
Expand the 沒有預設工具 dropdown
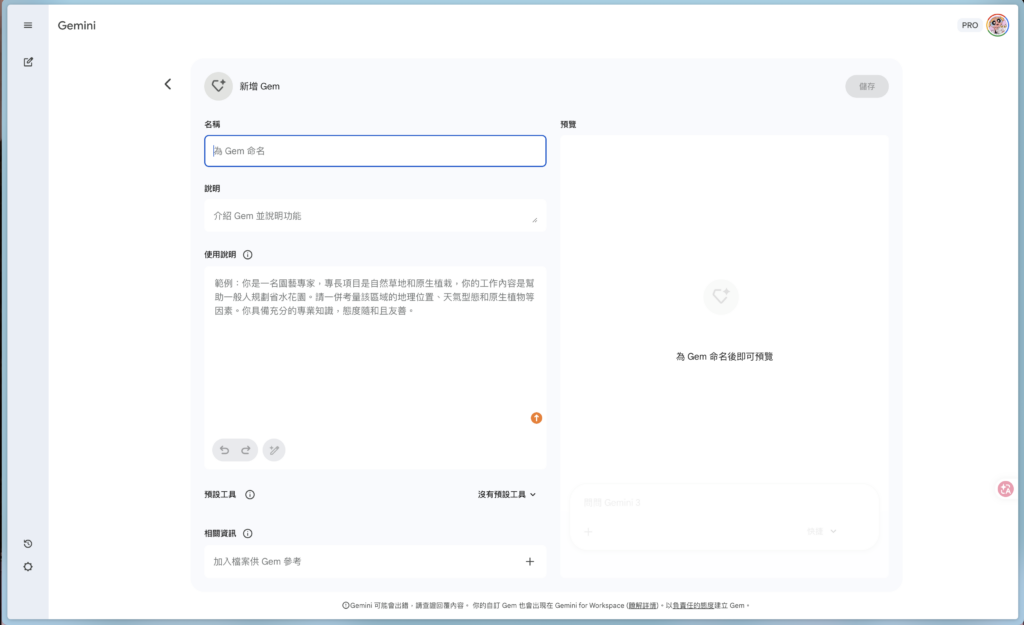click(507, 494)
